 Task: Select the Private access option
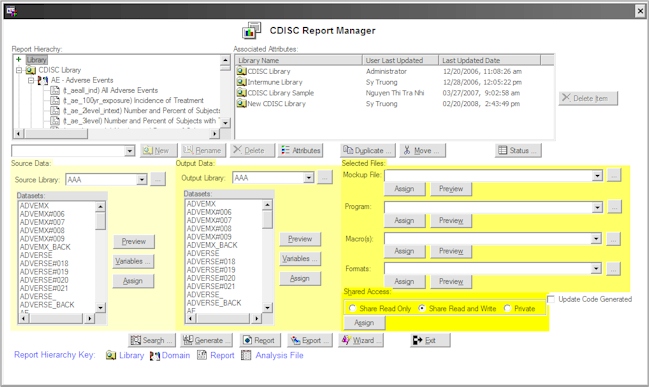click(x=507, y=308)
